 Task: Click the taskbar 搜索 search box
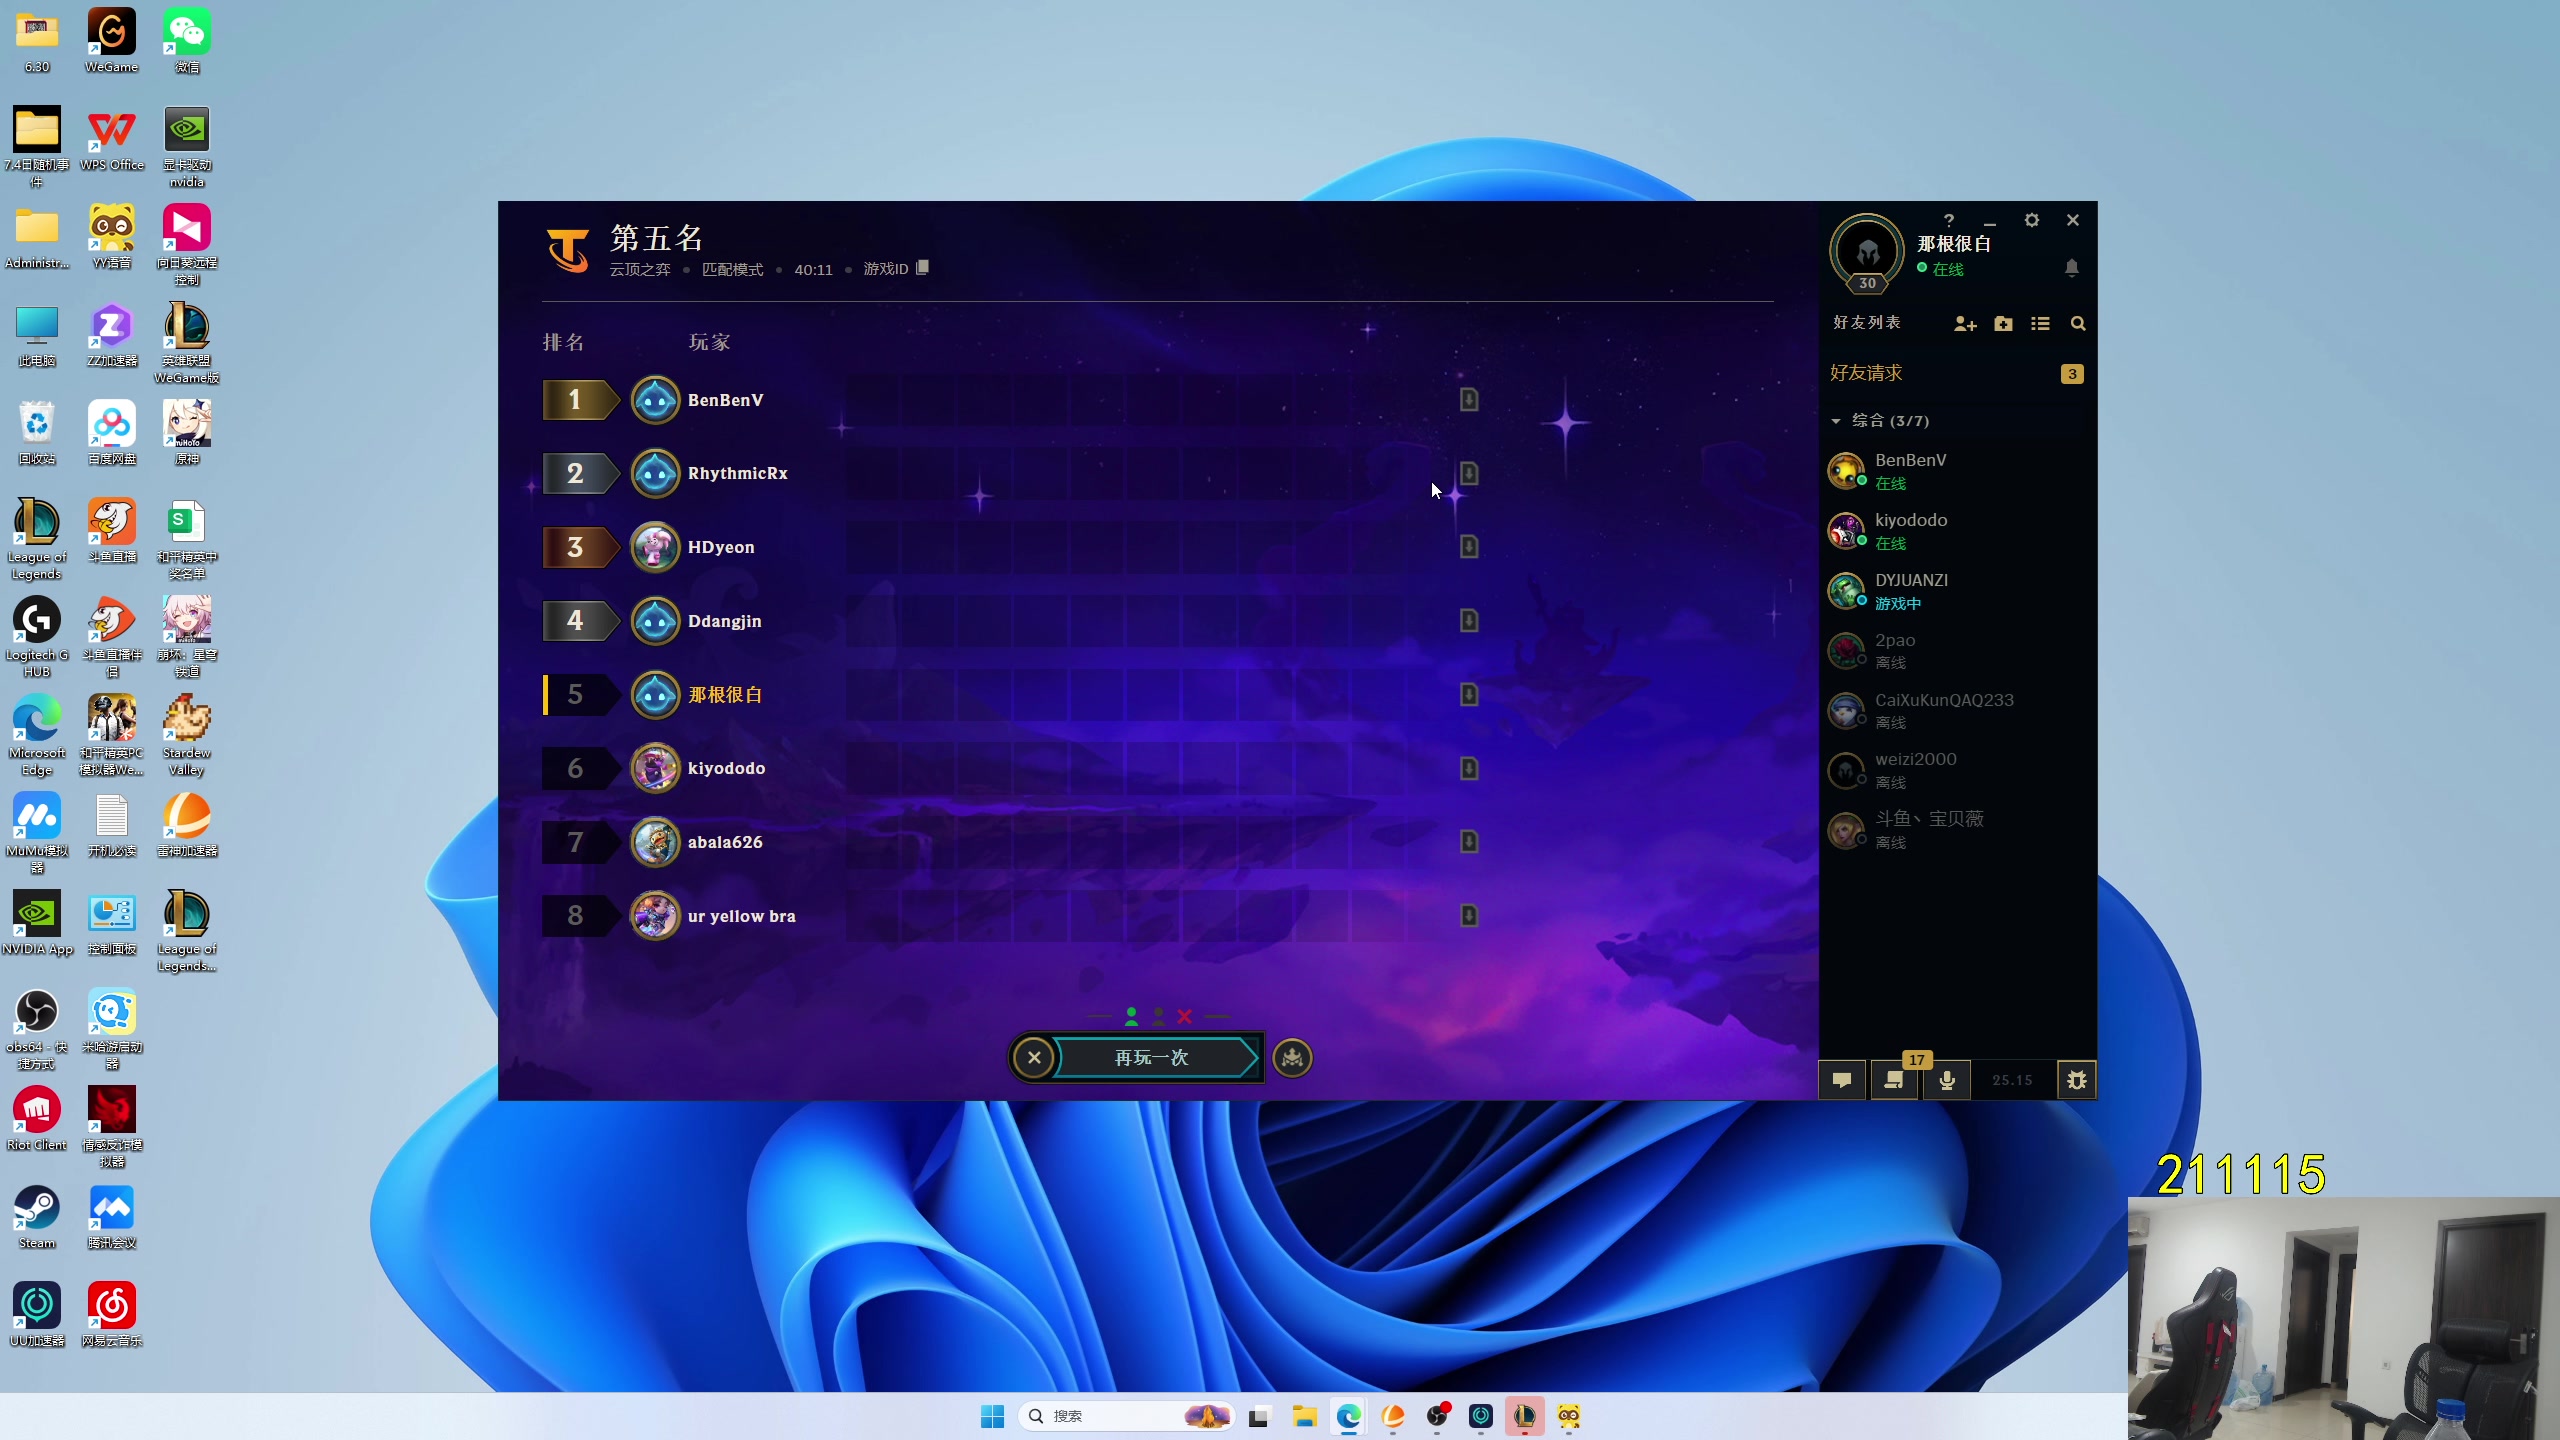pos(1127,1416)
